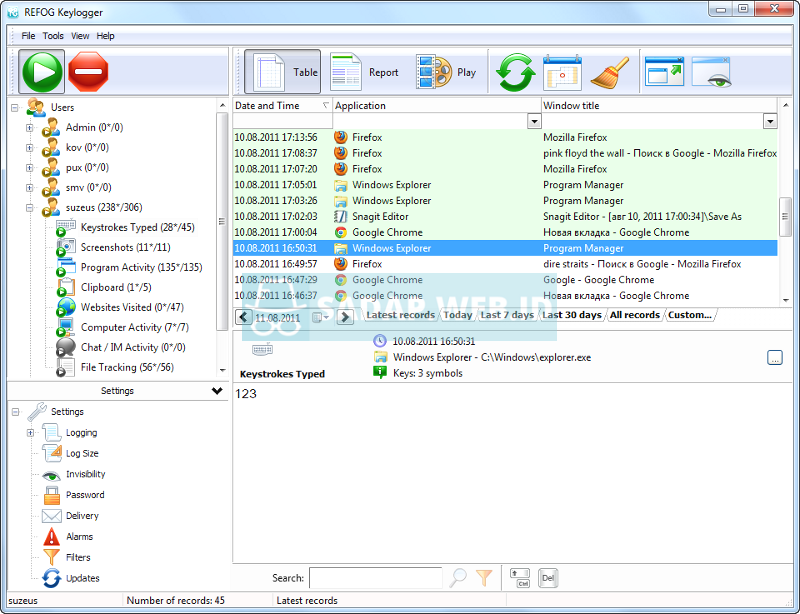Screen dimensions: 800x614
Task: Expand the kov user node
Action: [30, 148]
